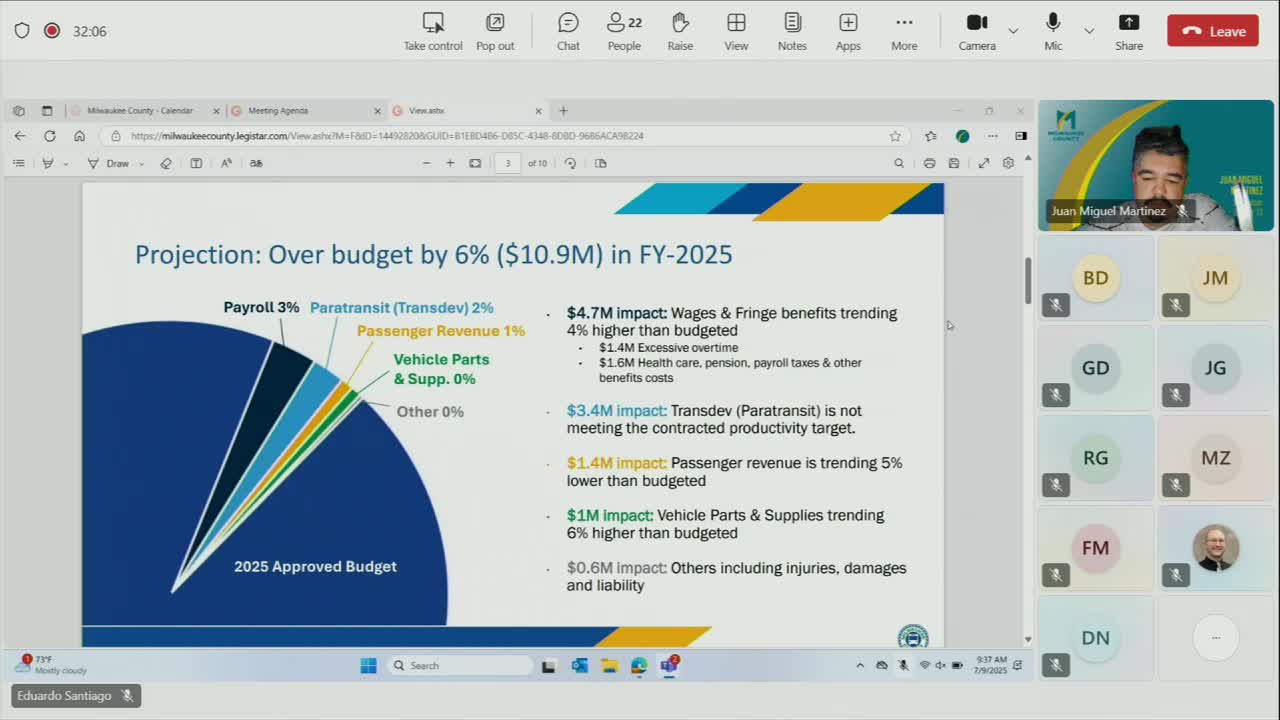
Task: Save the PDF document
Action: coord(954,163)
